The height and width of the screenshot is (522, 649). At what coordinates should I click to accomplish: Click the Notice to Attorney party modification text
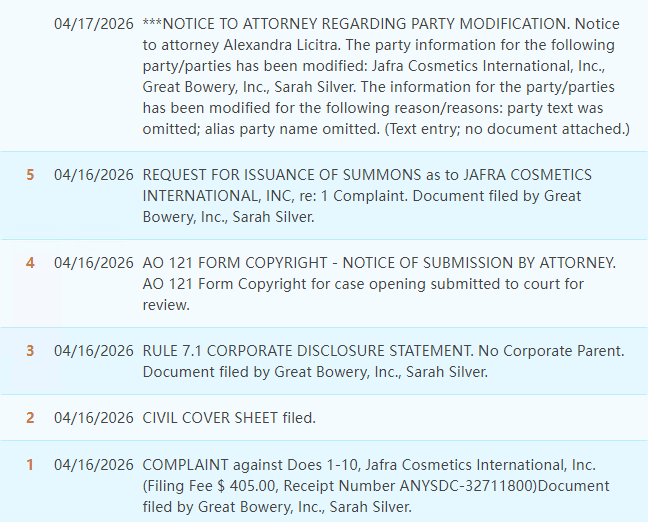coord(386,76)
